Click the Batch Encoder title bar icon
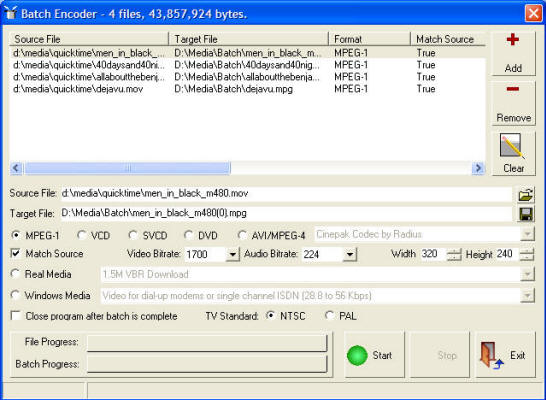Image resolution: width=546 pixels, height=400 pixels. coord(11,13)
